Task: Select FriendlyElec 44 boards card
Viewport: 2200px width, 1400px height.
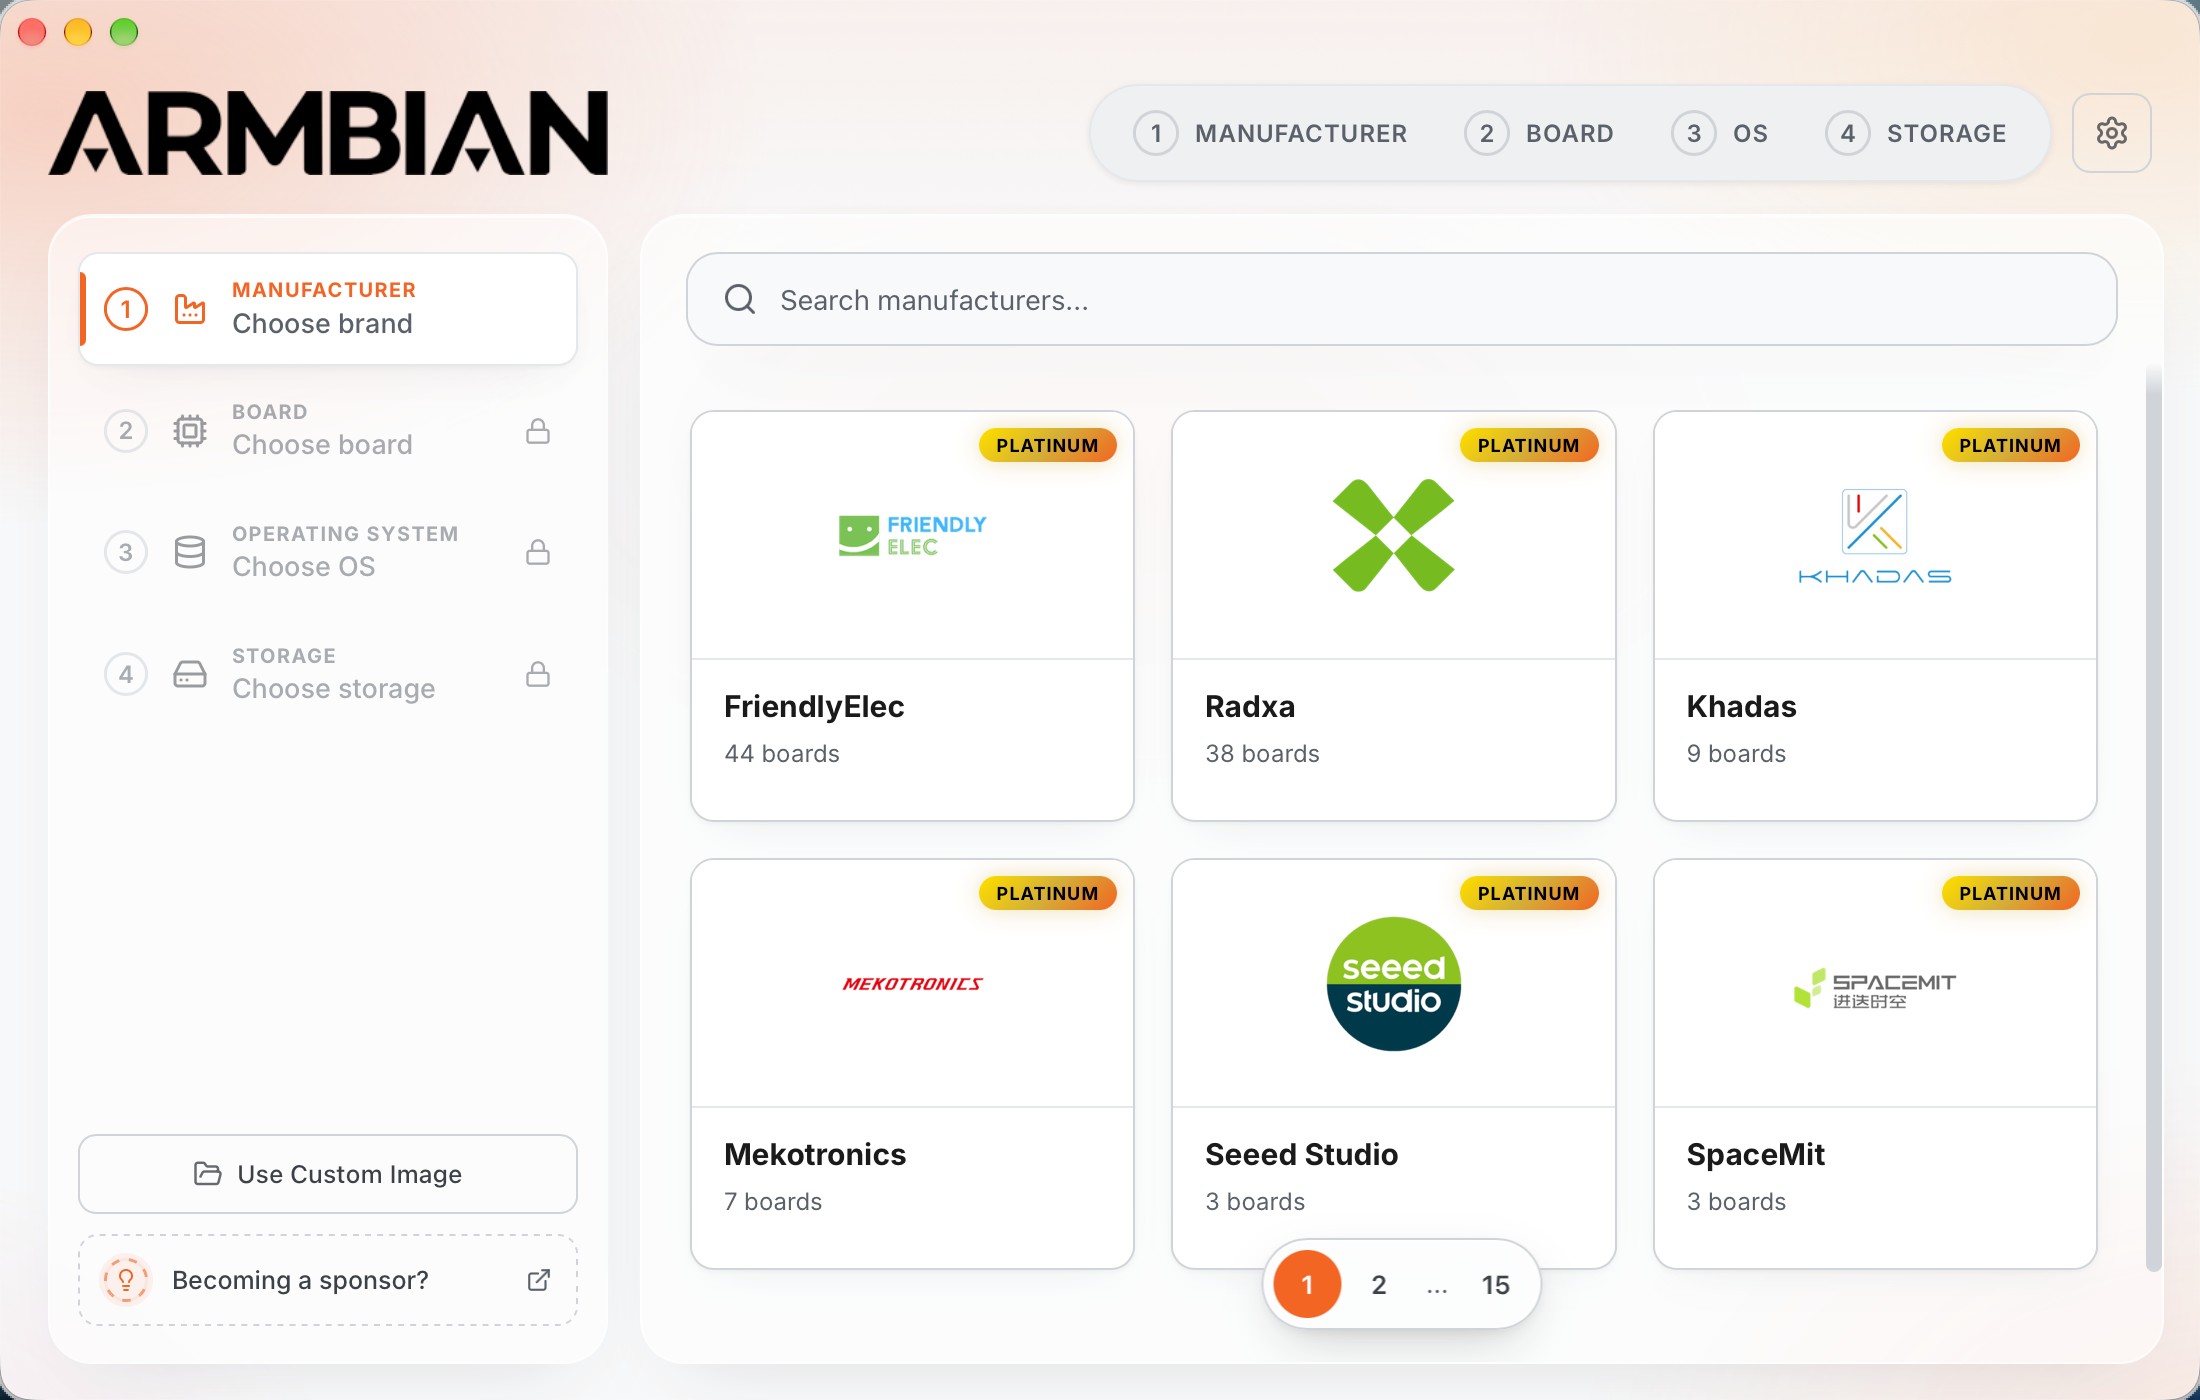Action: point(912,616)
